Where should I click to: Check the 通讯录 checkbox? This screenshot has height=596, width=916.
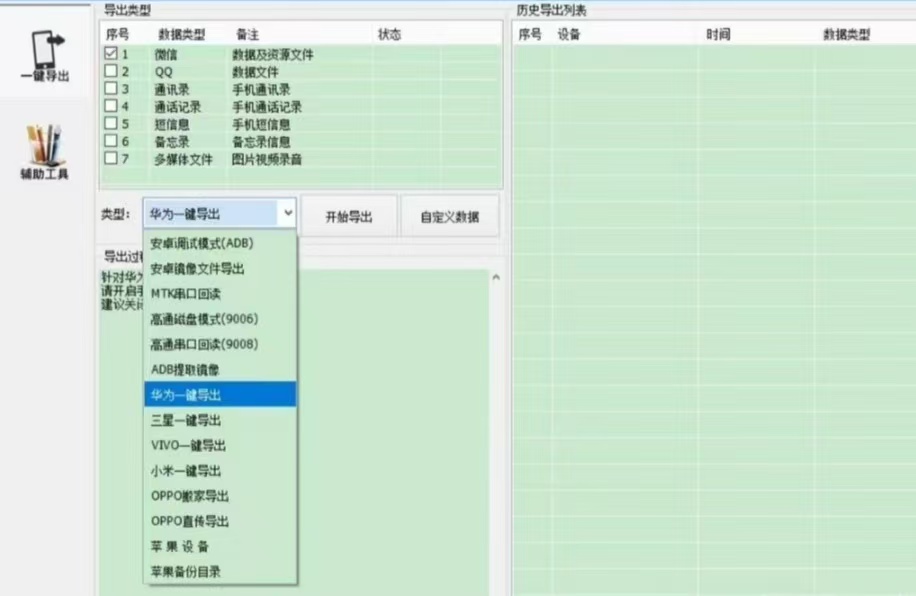point(111,89)
